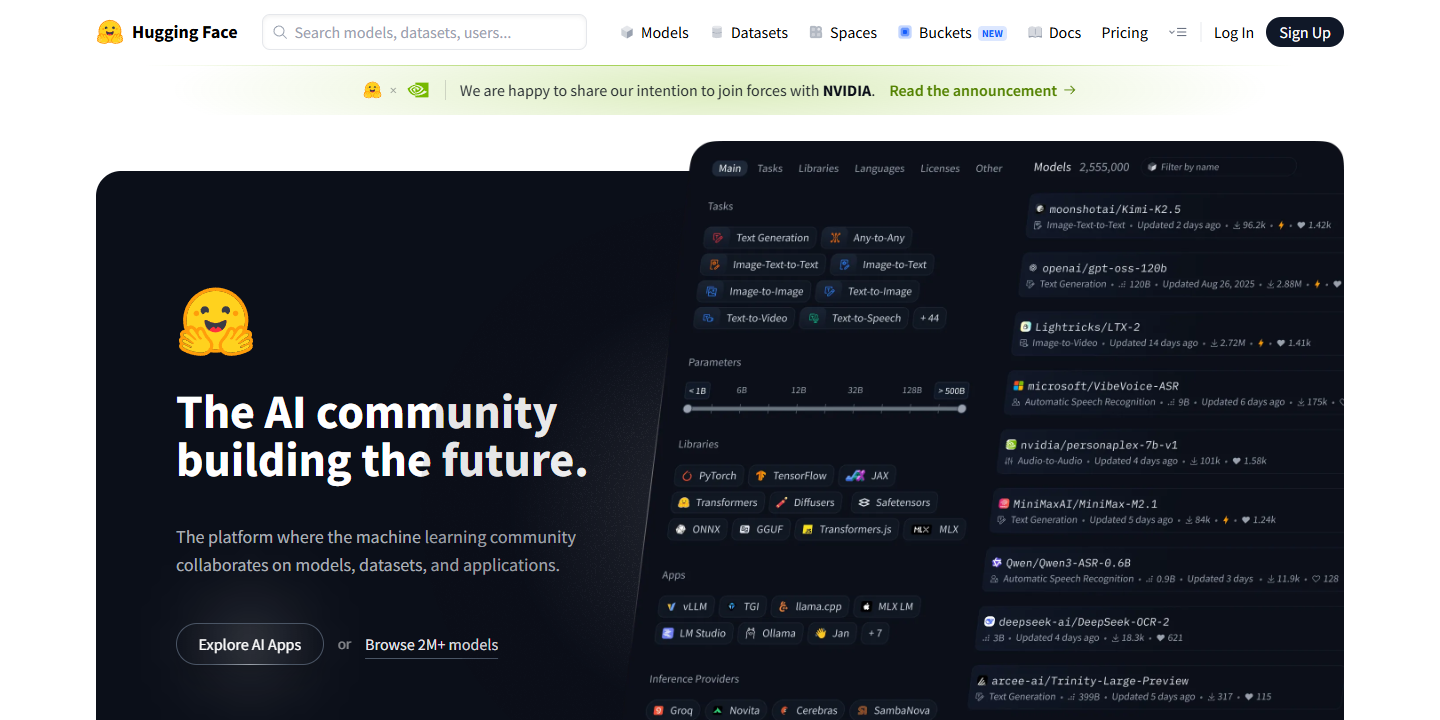
Task: Open Browse 2M+ models link
Action: click(x=431, y=645)
